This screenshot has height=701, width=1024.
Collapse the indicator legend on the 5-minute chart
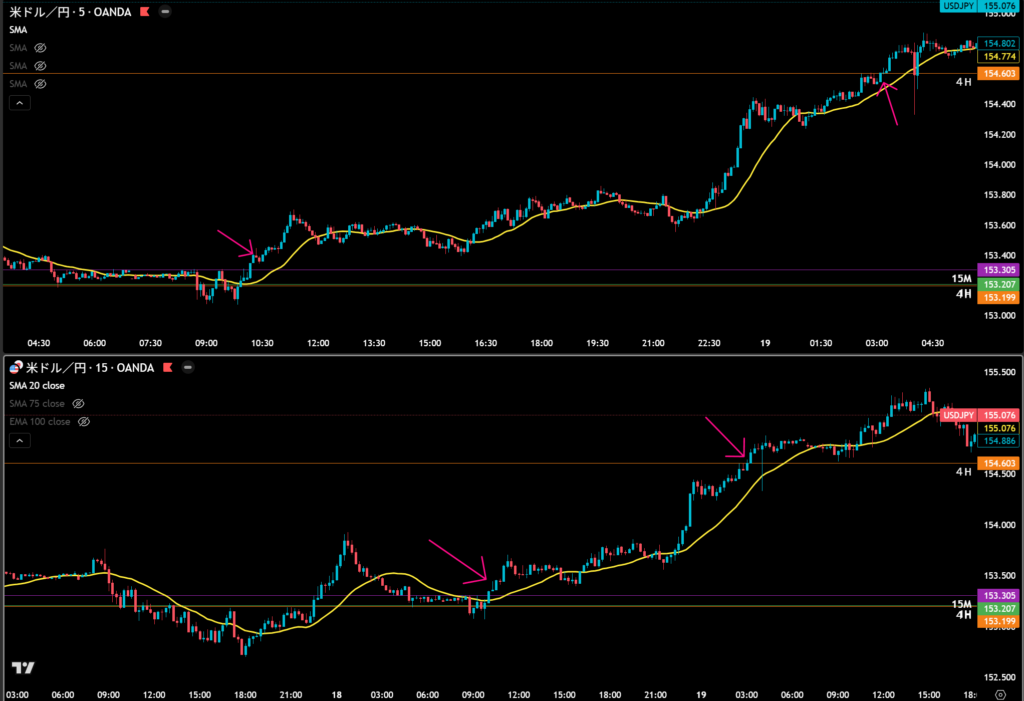[x=20, y=102]
